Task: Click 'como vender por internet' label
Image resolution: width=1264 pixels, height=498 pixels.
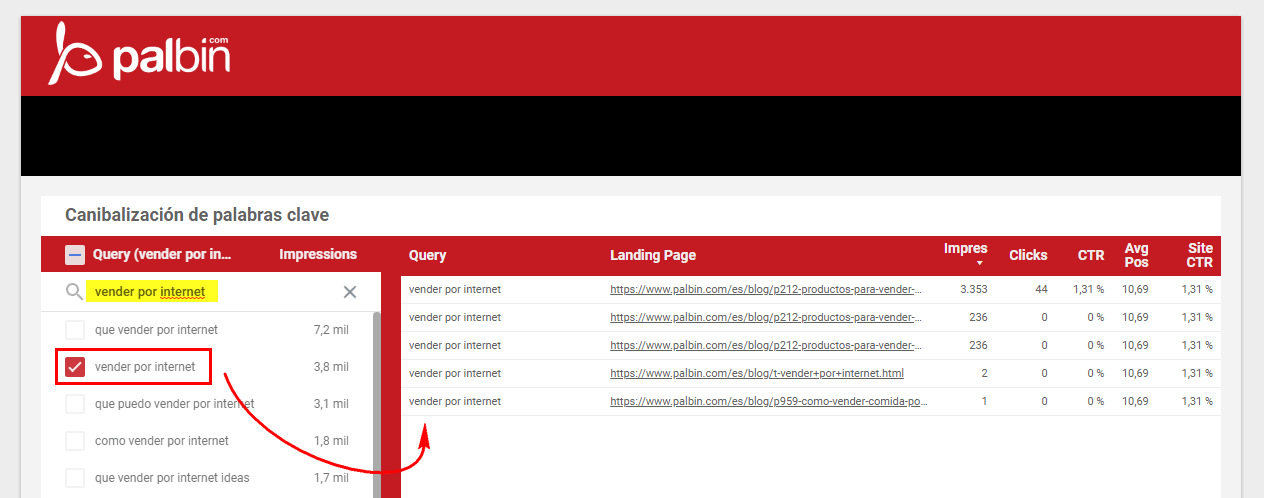Action: coord(162,441)
